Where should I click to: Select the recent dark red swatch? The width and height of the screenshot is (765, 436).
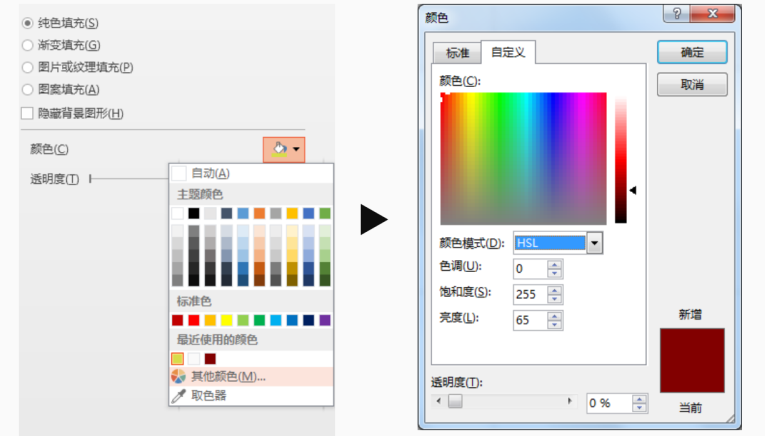click(x=210, y=359)
